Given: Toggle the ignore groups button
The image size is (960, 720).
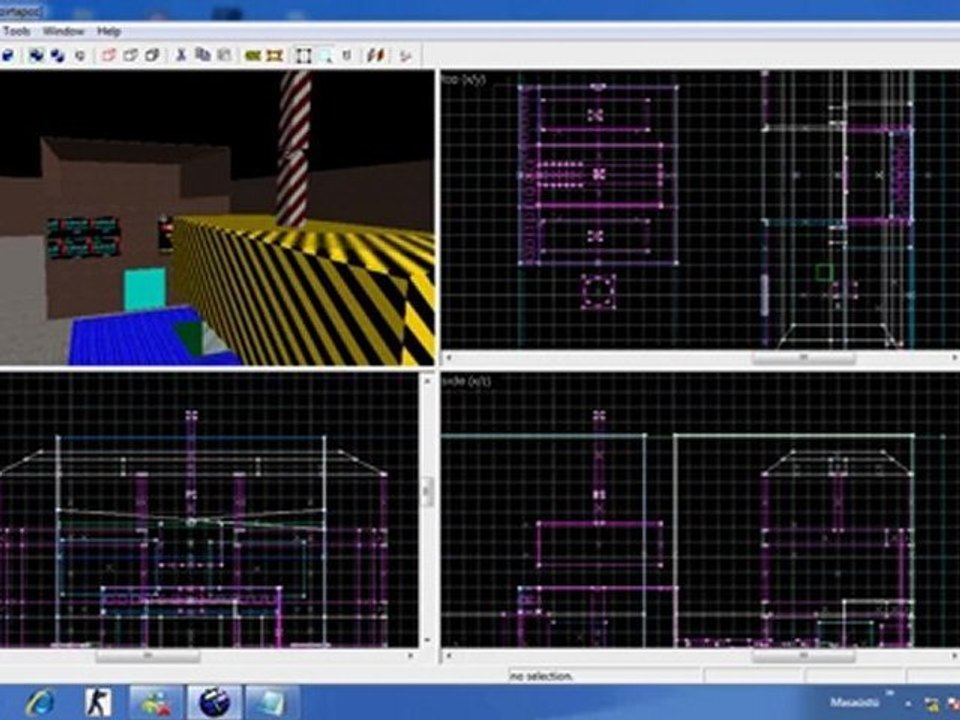Looking at the screenshot, I should 80,56.
